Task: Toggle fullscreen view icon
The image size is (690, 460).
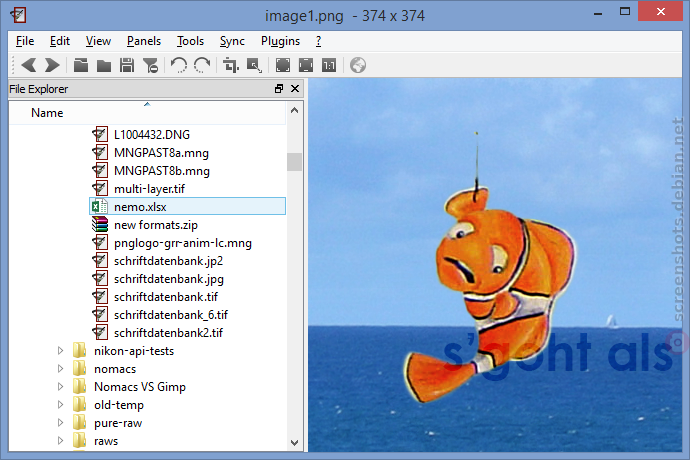Action: [283, 65]
